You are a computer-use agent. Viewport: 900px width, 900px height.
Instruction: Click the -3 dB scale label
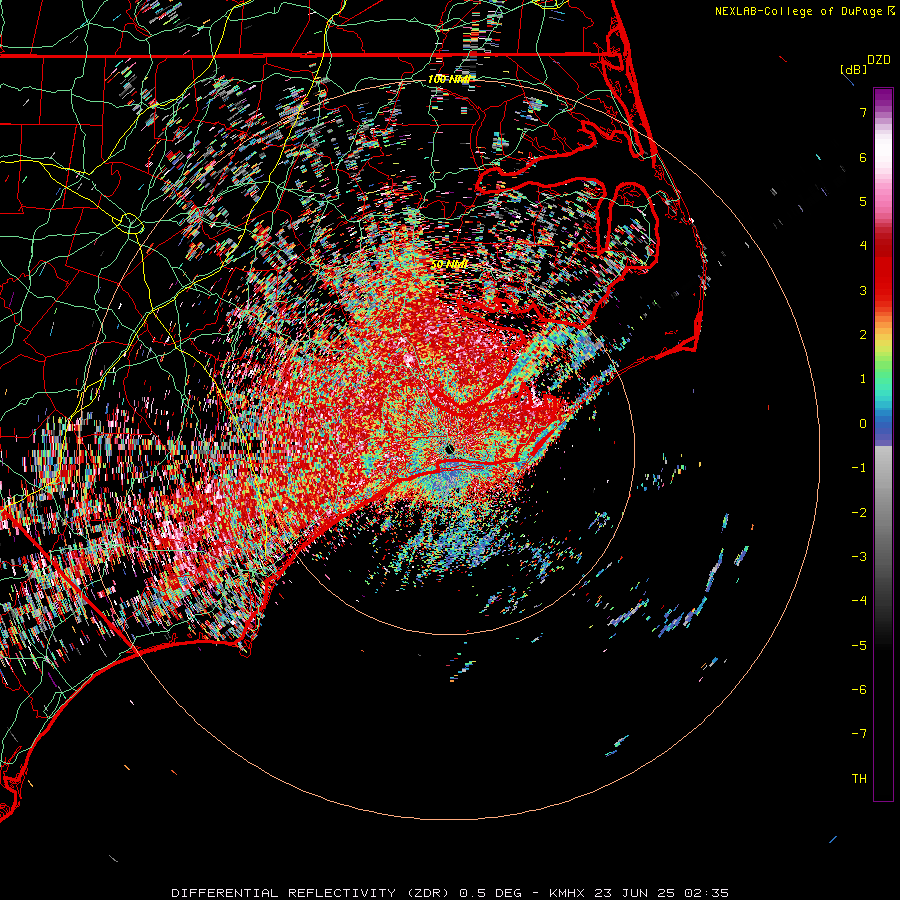click(859, 557)
